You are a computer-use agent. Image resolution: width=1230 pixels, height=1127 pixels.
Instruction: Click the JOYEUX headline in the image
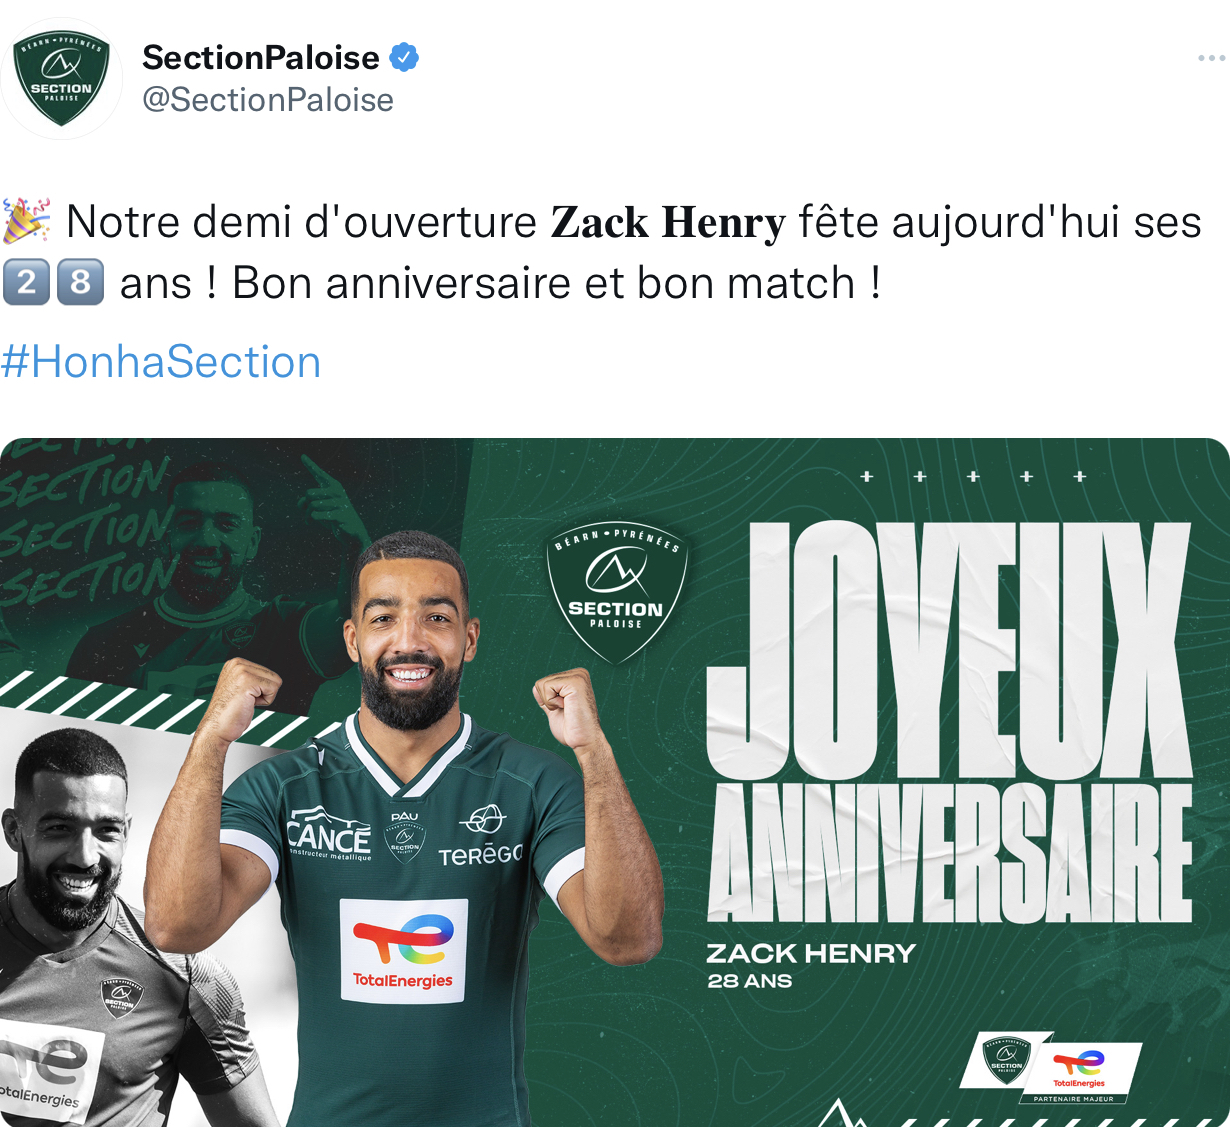click(x=949, y=650)
